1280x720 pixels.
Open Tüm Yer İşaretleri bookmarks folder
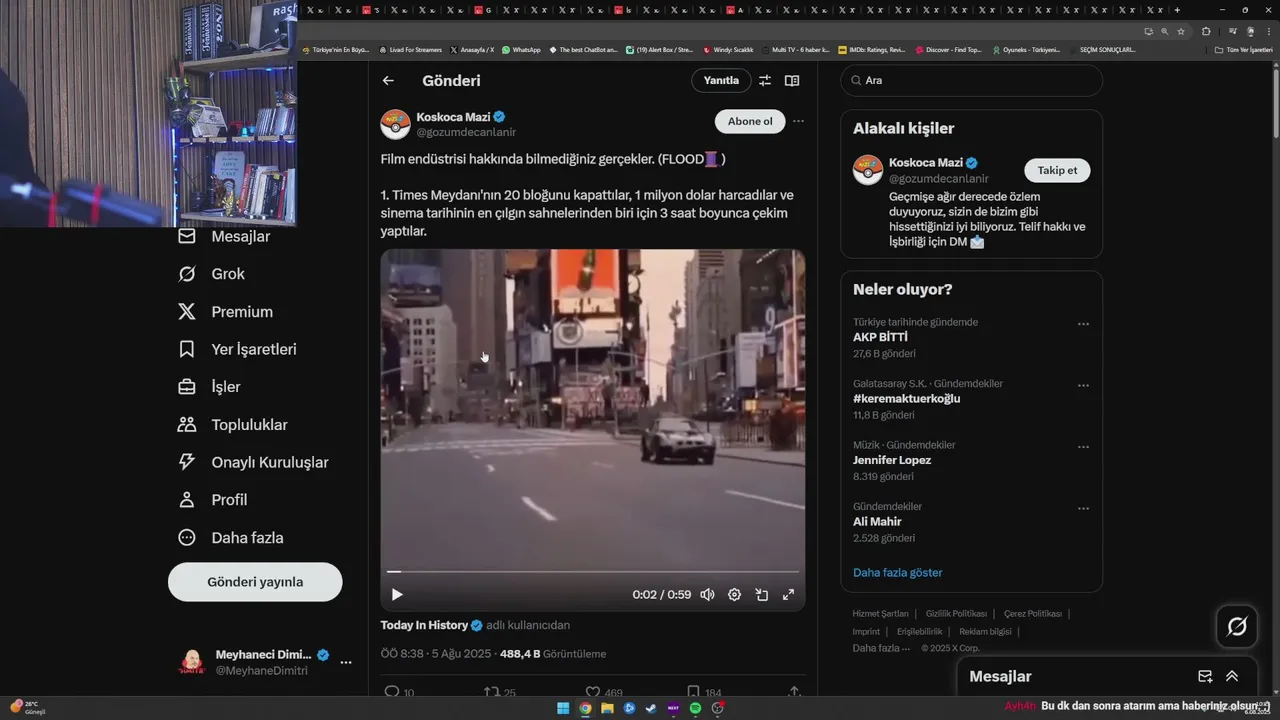pos(1243,49)
